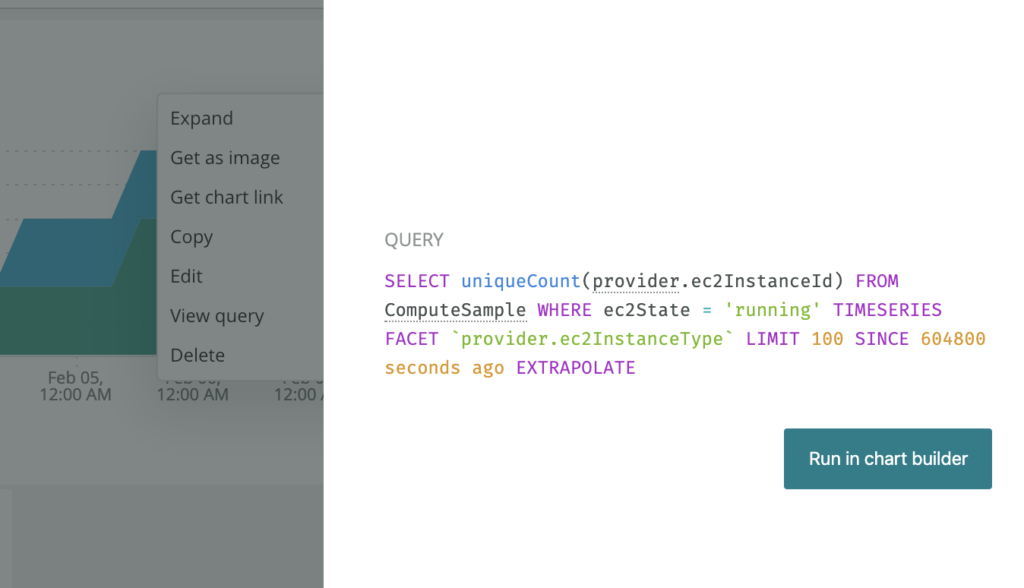
Task: Click the uniqueCount function in the query
Action: pos(520,281)
